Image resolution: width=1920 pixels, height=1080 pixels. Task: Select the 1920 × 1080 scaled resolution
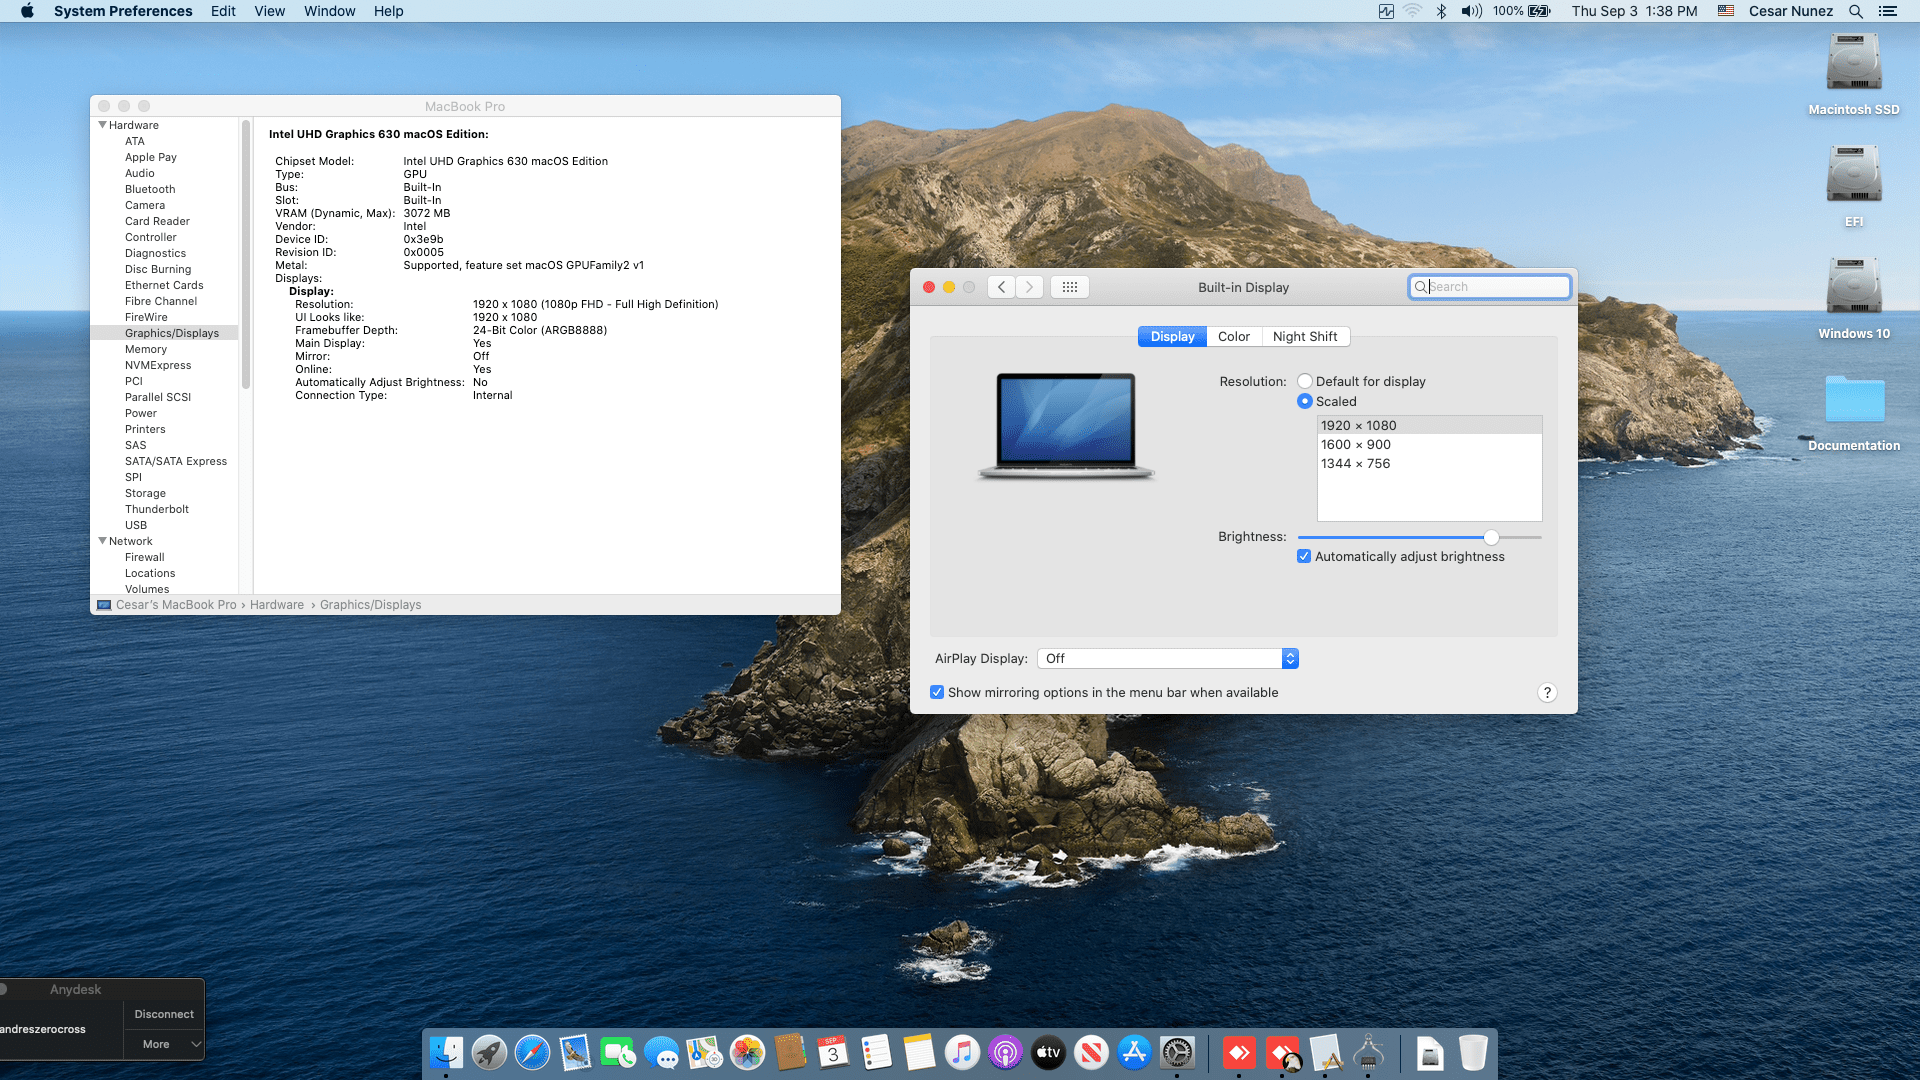(1429, 425)
